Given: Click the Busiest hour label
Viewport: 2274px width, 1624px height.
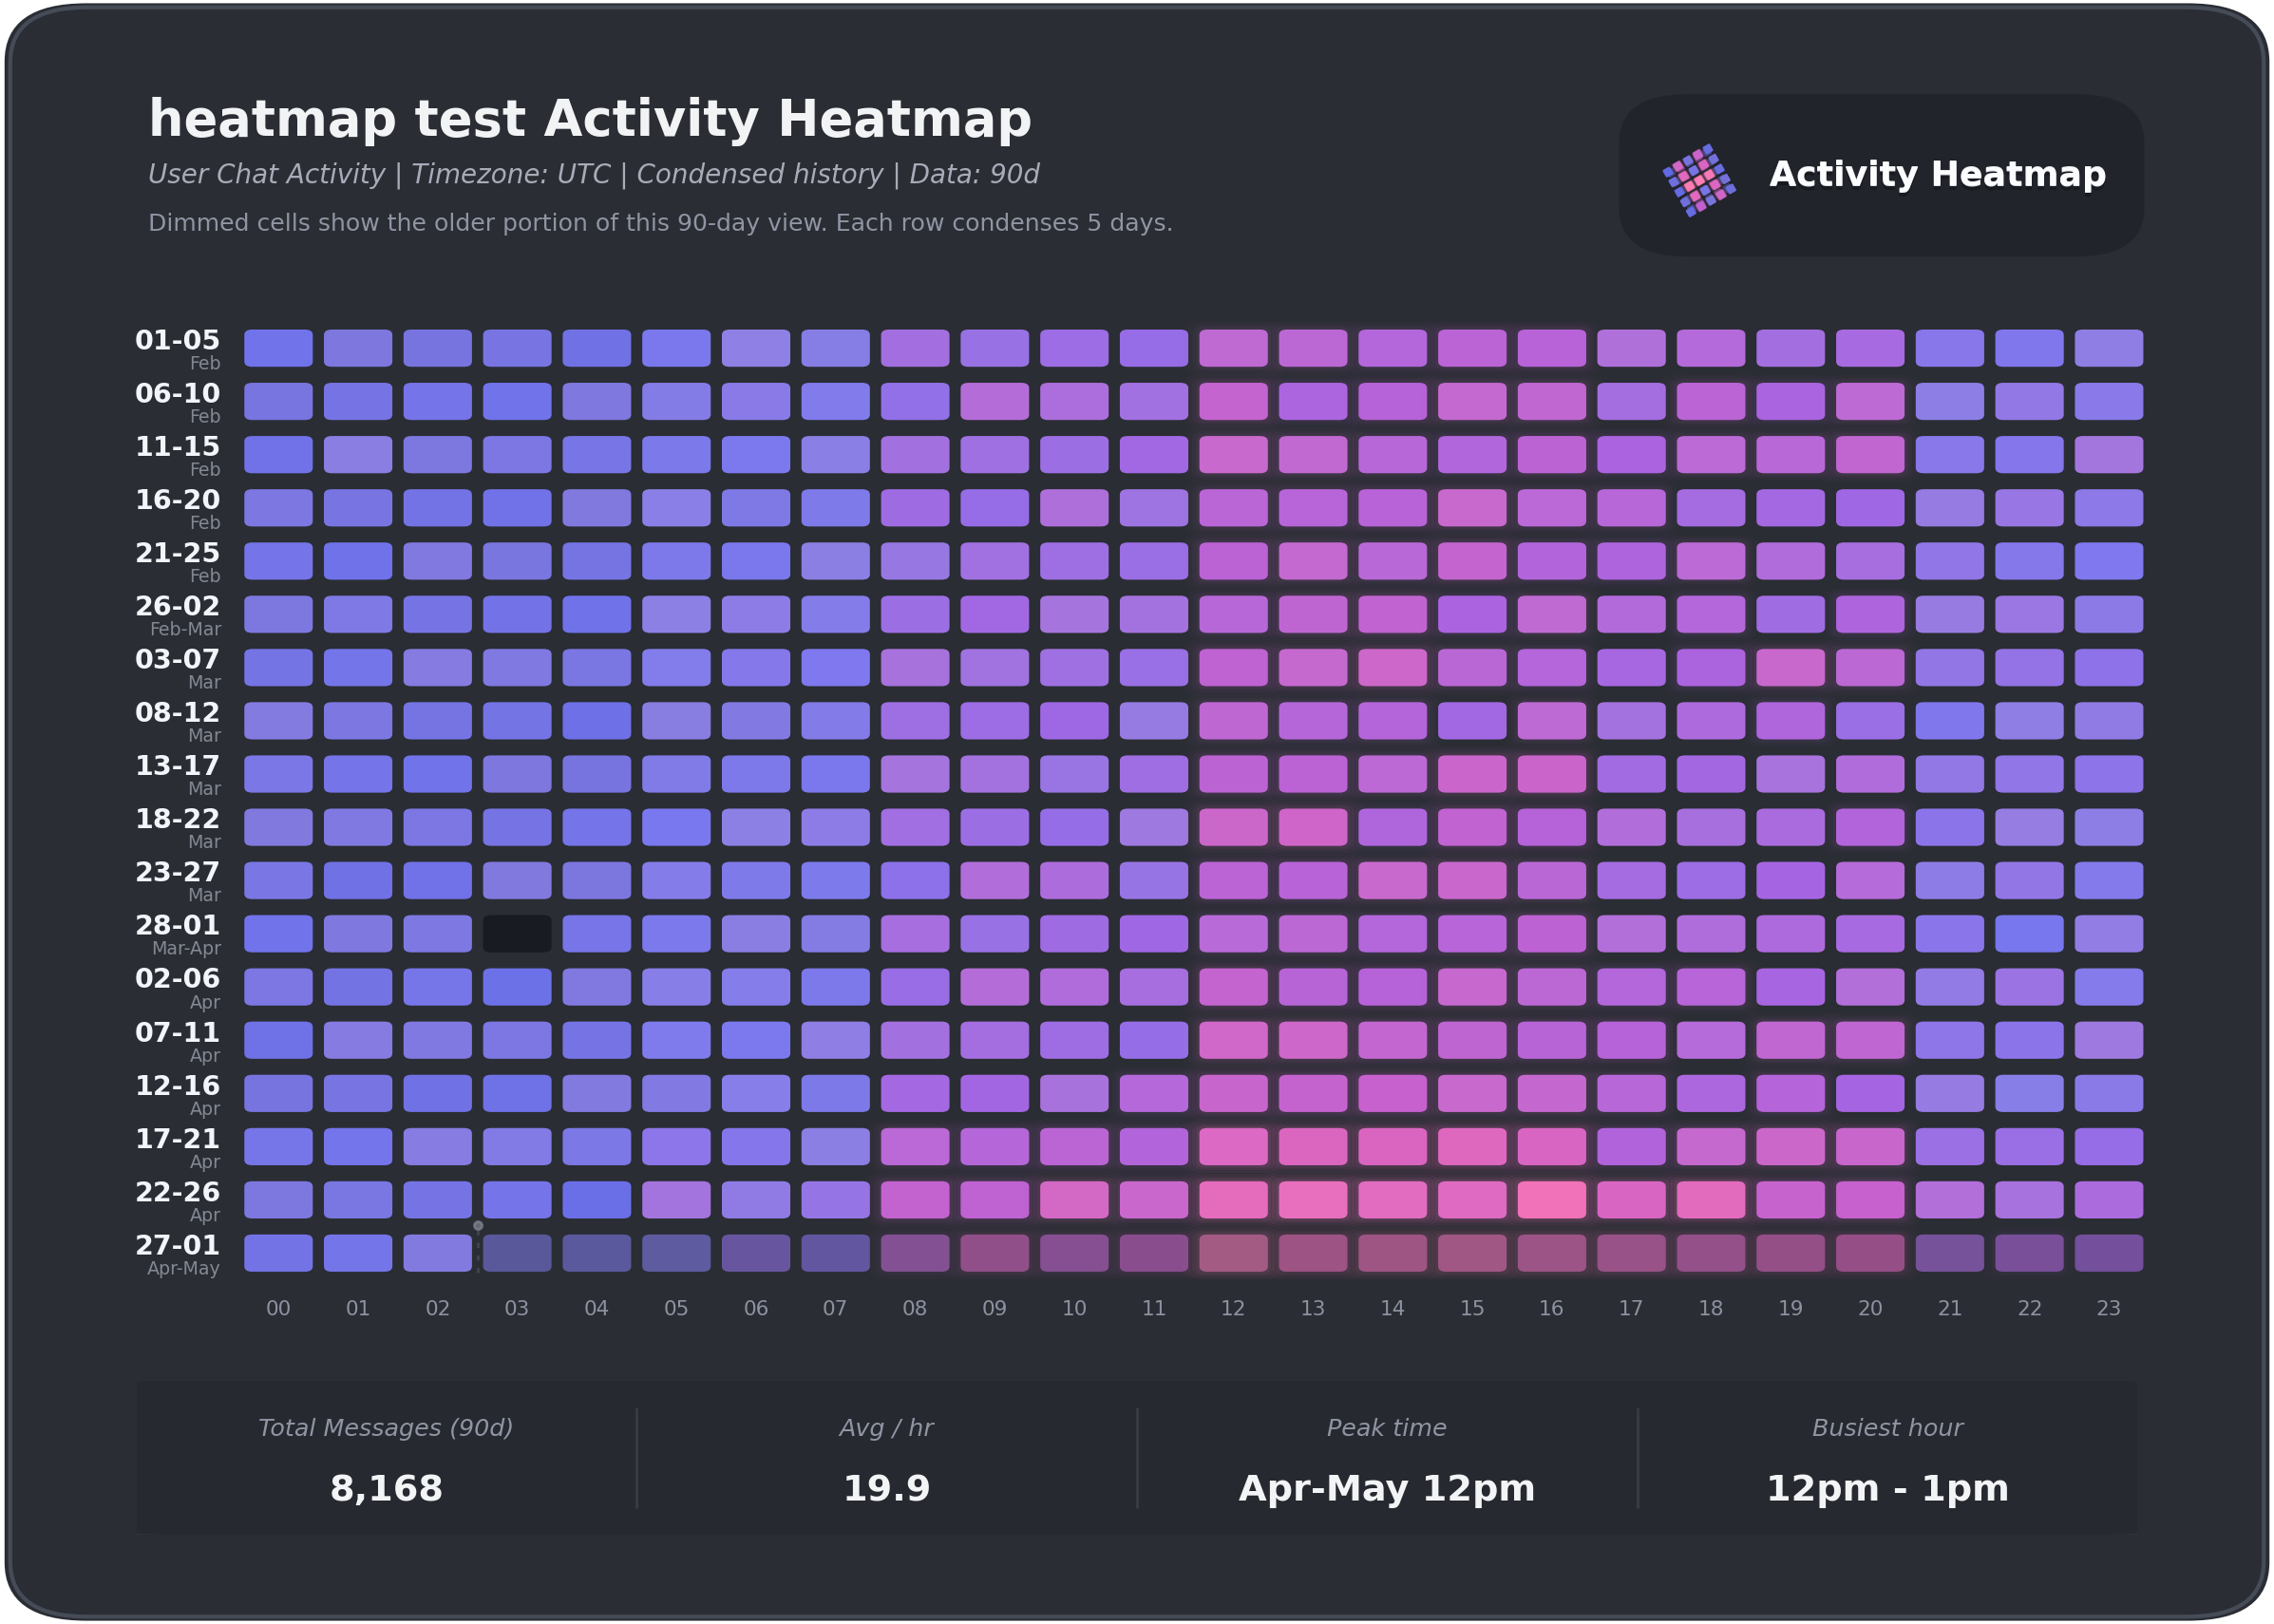Looking at the screenshot, I should (x=1887, y=1427).
